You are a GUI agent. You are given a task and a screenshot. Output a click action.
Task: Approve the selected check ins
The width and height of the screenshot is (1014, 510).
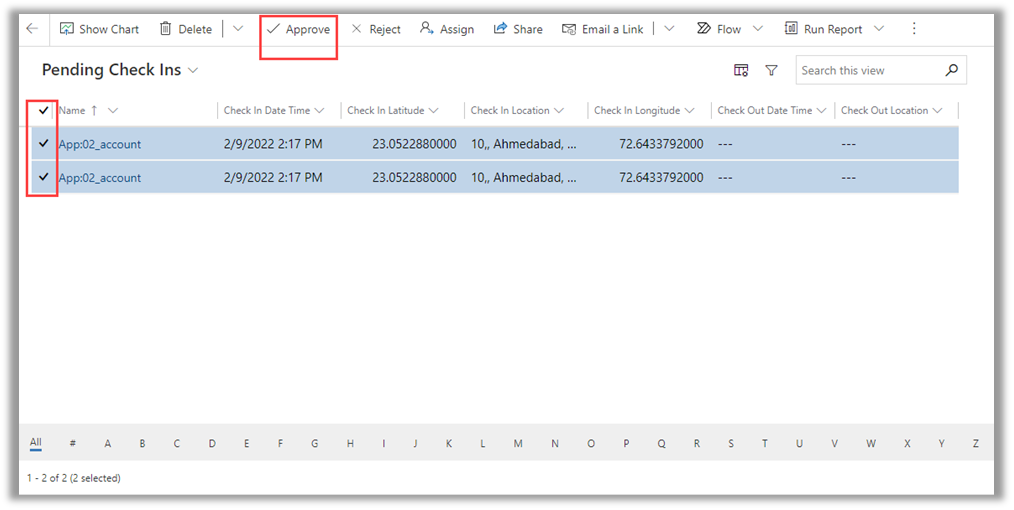298,29
